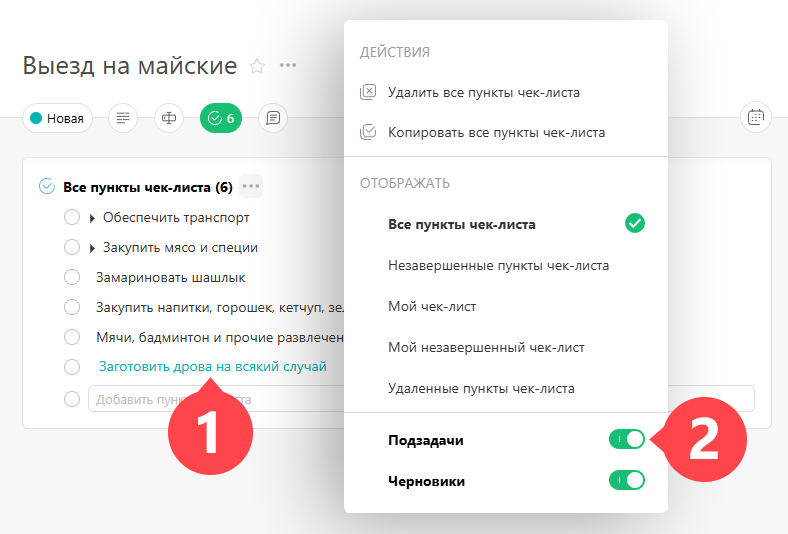Open the link Заготовить дрова на всякий случай
This screenshot has height=534, width=788.
click(x=213, y=367)
